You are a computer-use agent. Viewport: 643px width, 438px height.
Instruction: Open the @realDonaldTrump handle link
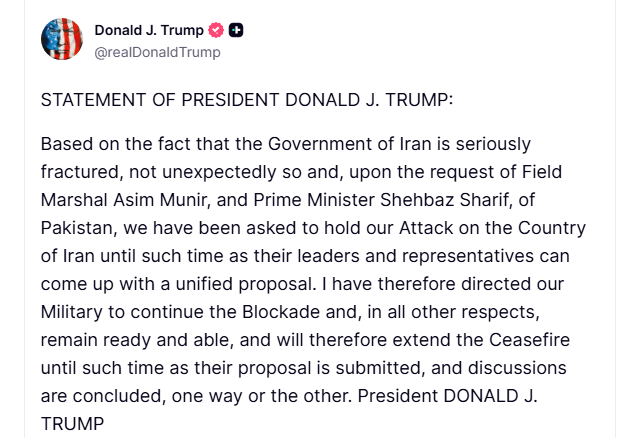tap(157, 51)
